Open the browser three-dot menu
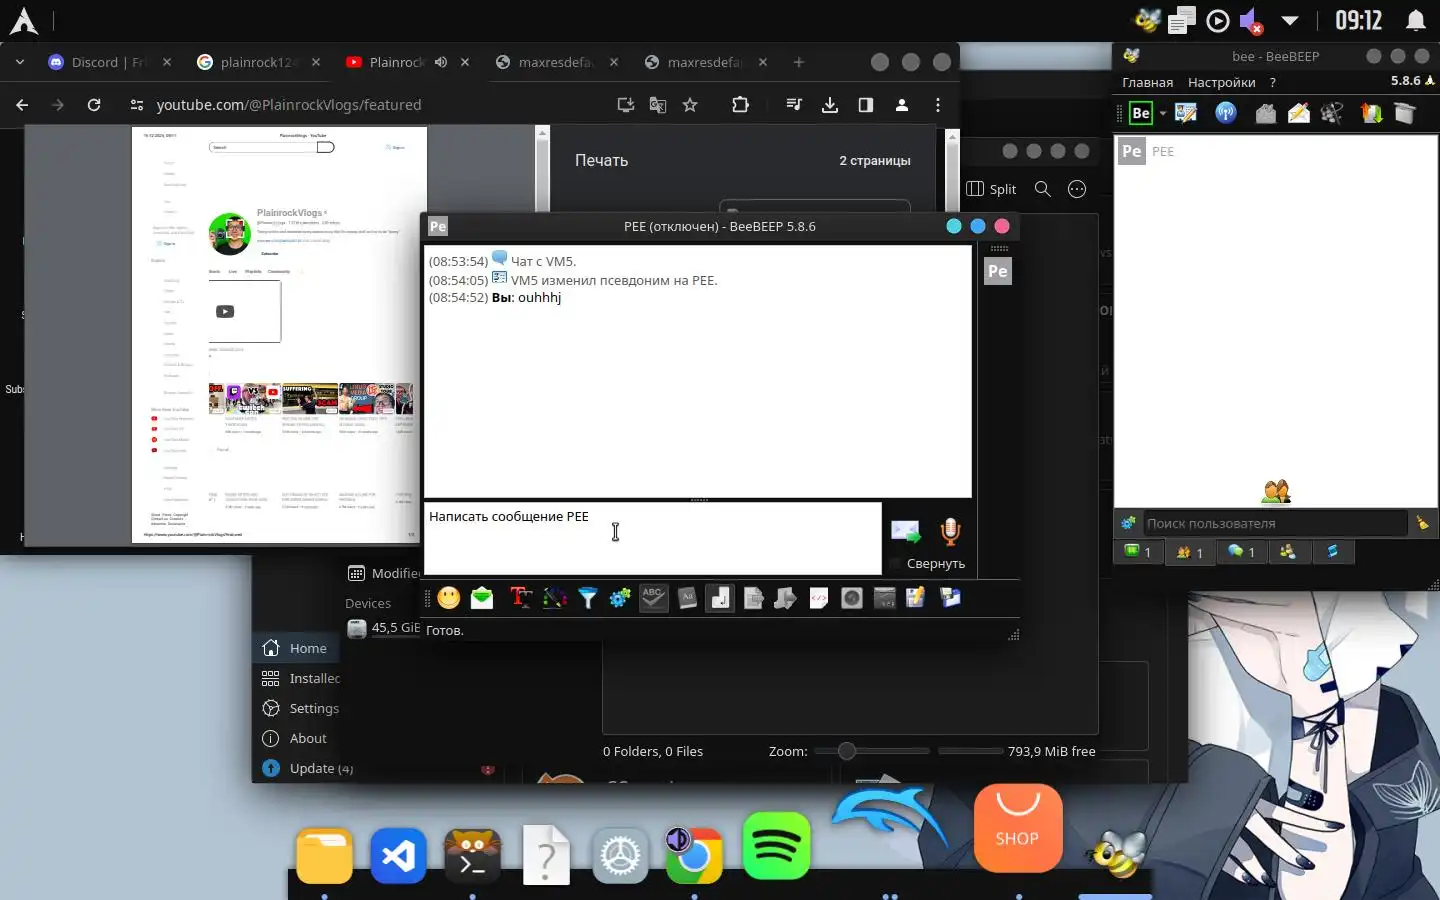The width and height of the screenshot is (1440, 900). click(x=937, y=104)
